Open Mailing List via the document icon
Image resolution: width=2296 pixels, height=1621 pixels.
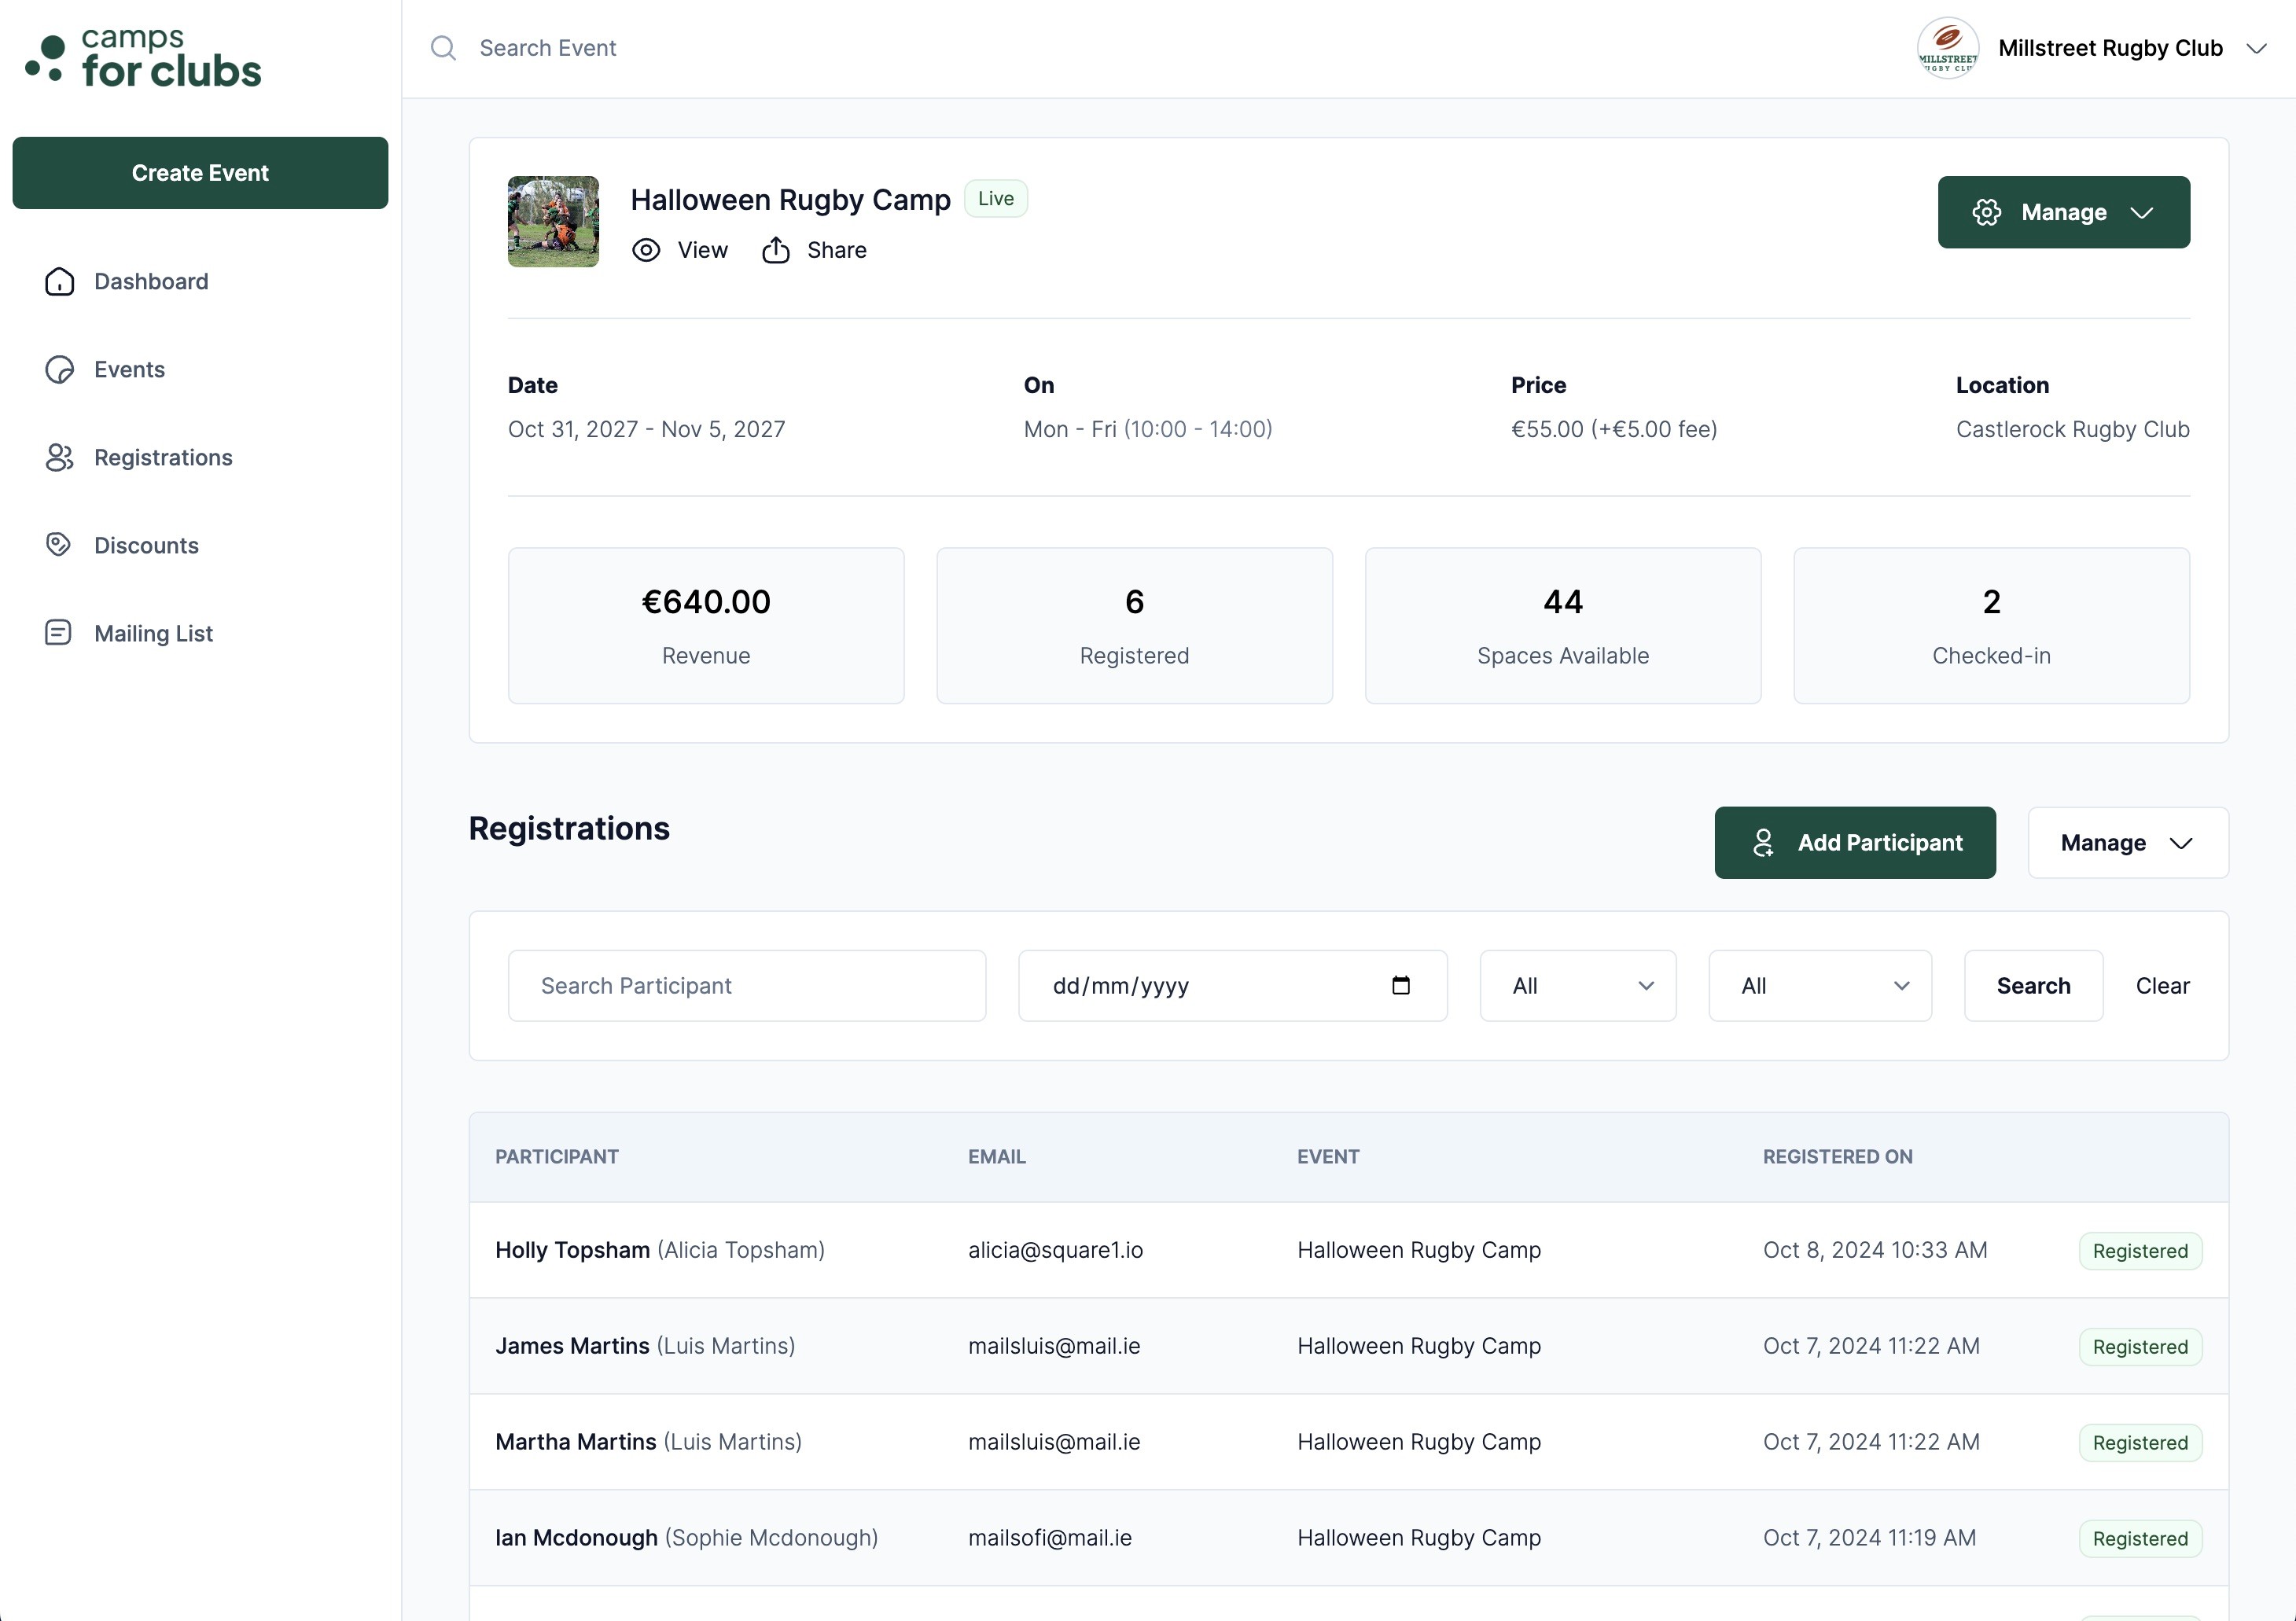(58, 632)
